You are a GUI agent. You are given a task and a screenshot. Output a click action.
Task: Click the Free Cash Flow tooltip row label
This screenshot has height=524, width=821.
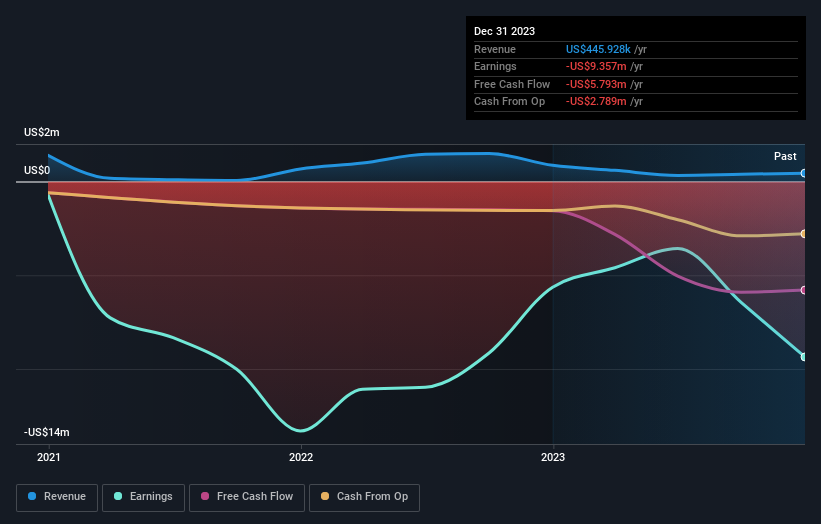click(x=512, y=84)
